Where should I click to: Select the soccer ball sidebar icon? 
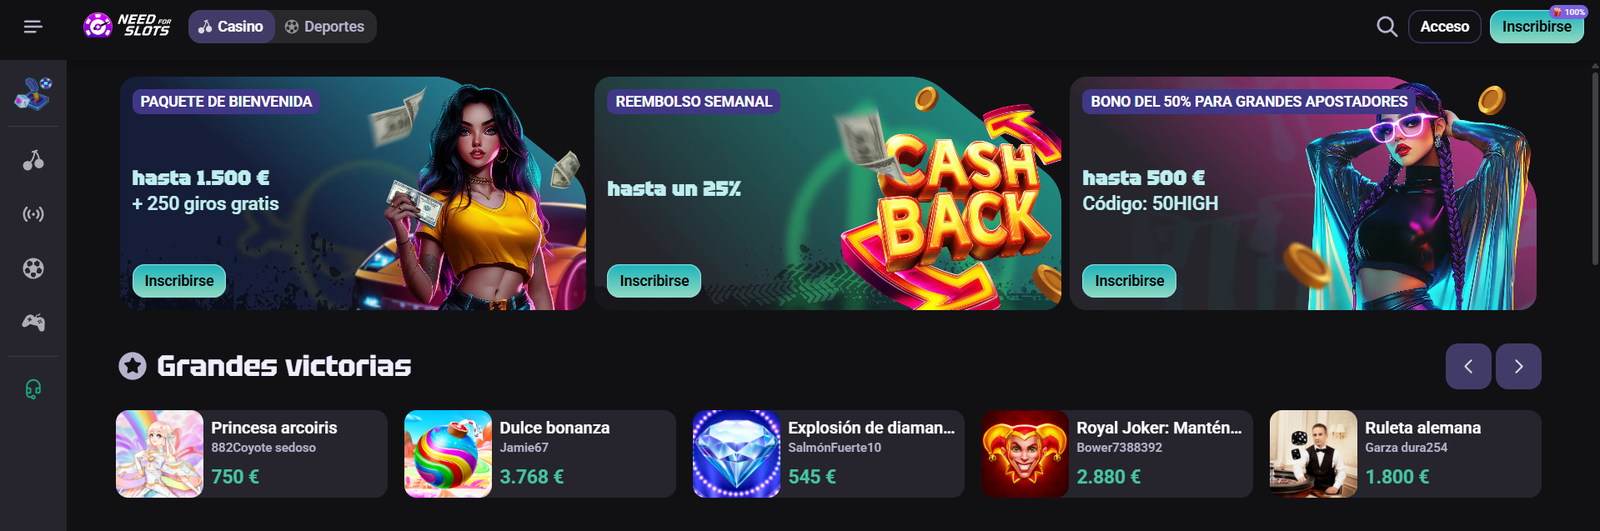pyautogui.click(x=33, y=268)
